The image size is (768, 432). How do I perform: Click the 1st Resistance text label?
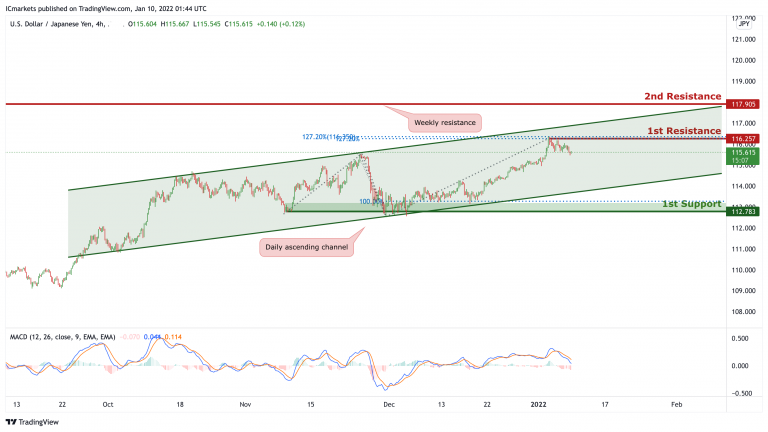click(x=684, y=131)
